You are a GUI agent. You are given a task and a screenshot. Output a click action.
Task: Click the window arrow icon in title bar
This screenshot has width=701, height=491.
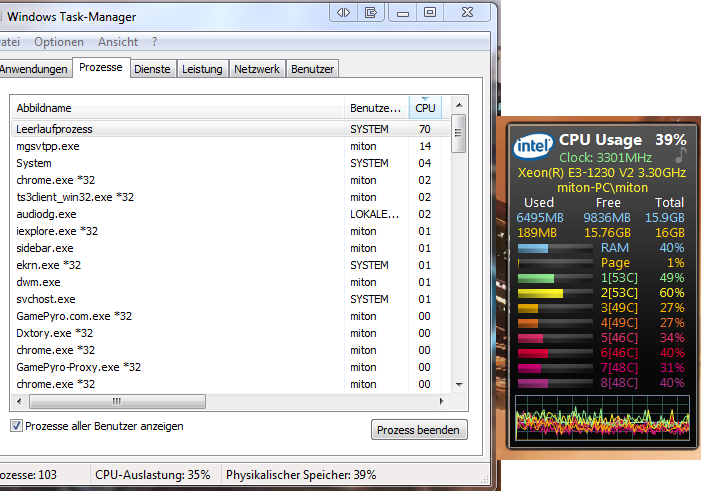(371, 13)
